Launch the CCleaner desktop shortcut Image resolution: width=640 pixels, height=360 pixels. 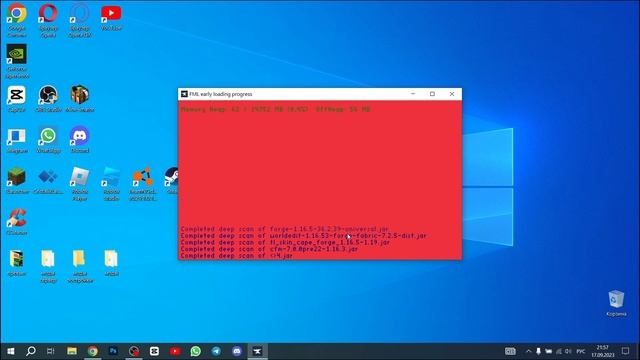[x=17, y=222]
